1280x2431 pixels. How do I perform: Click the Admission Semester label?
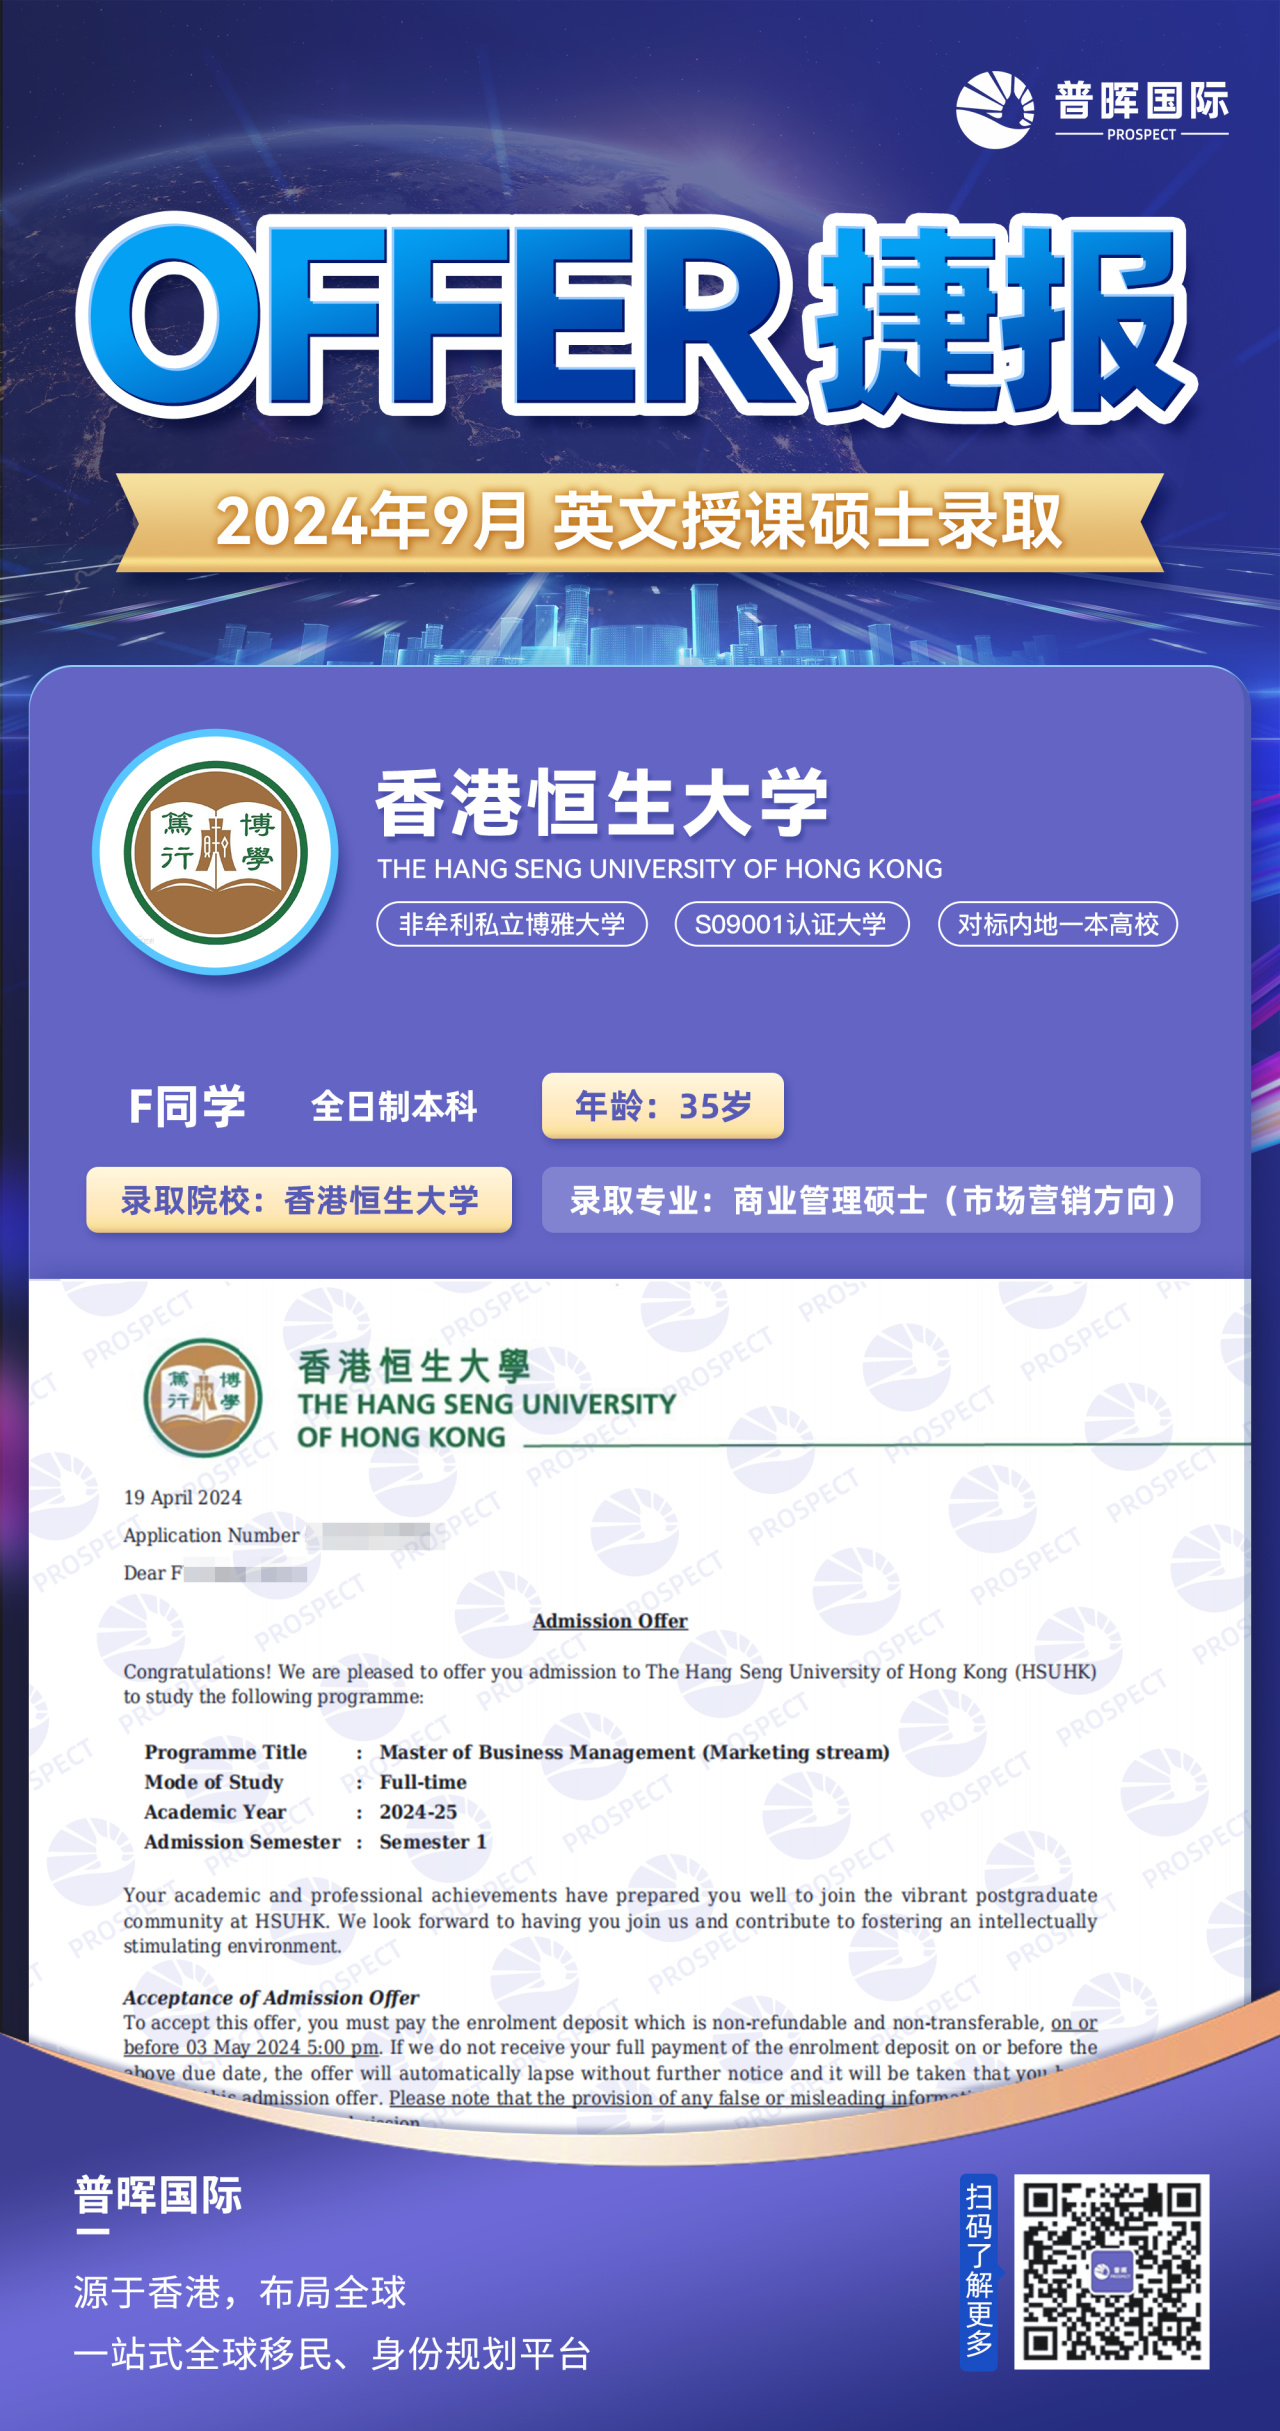pos(242,1842)
